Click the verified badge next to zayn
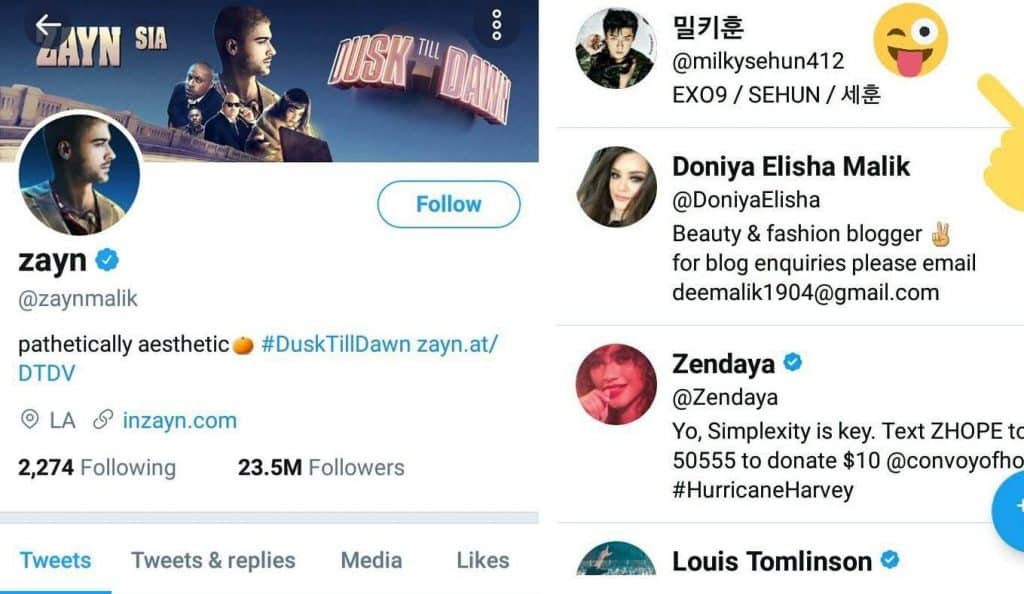The width and height of the screenshot is (1024, 594). (x=107, y=261)
